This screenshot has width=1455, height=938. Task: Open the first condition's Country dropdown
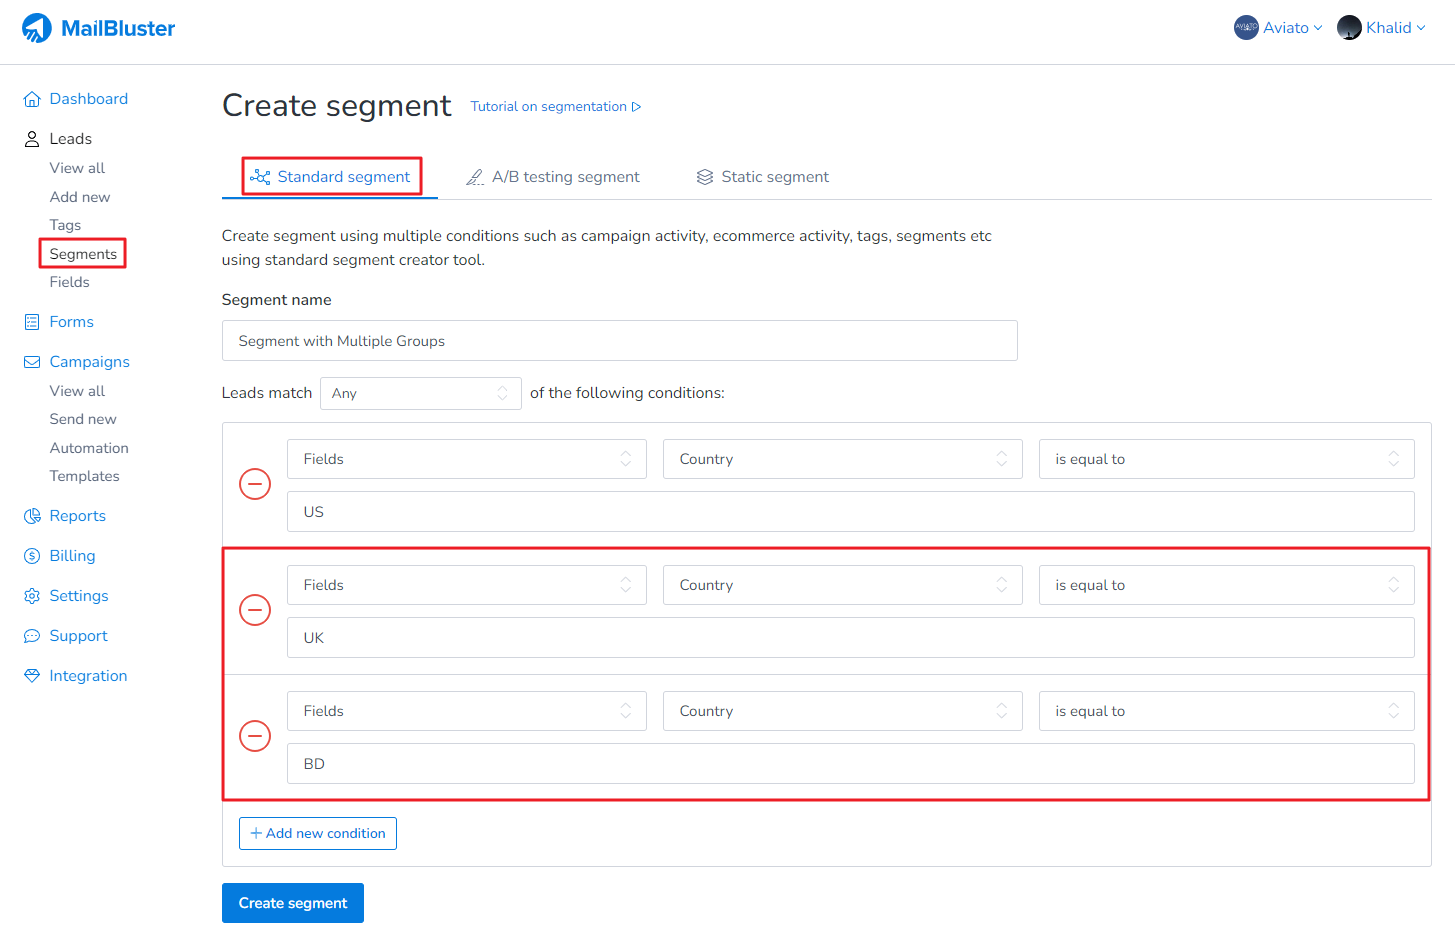(x=842, y=459)
